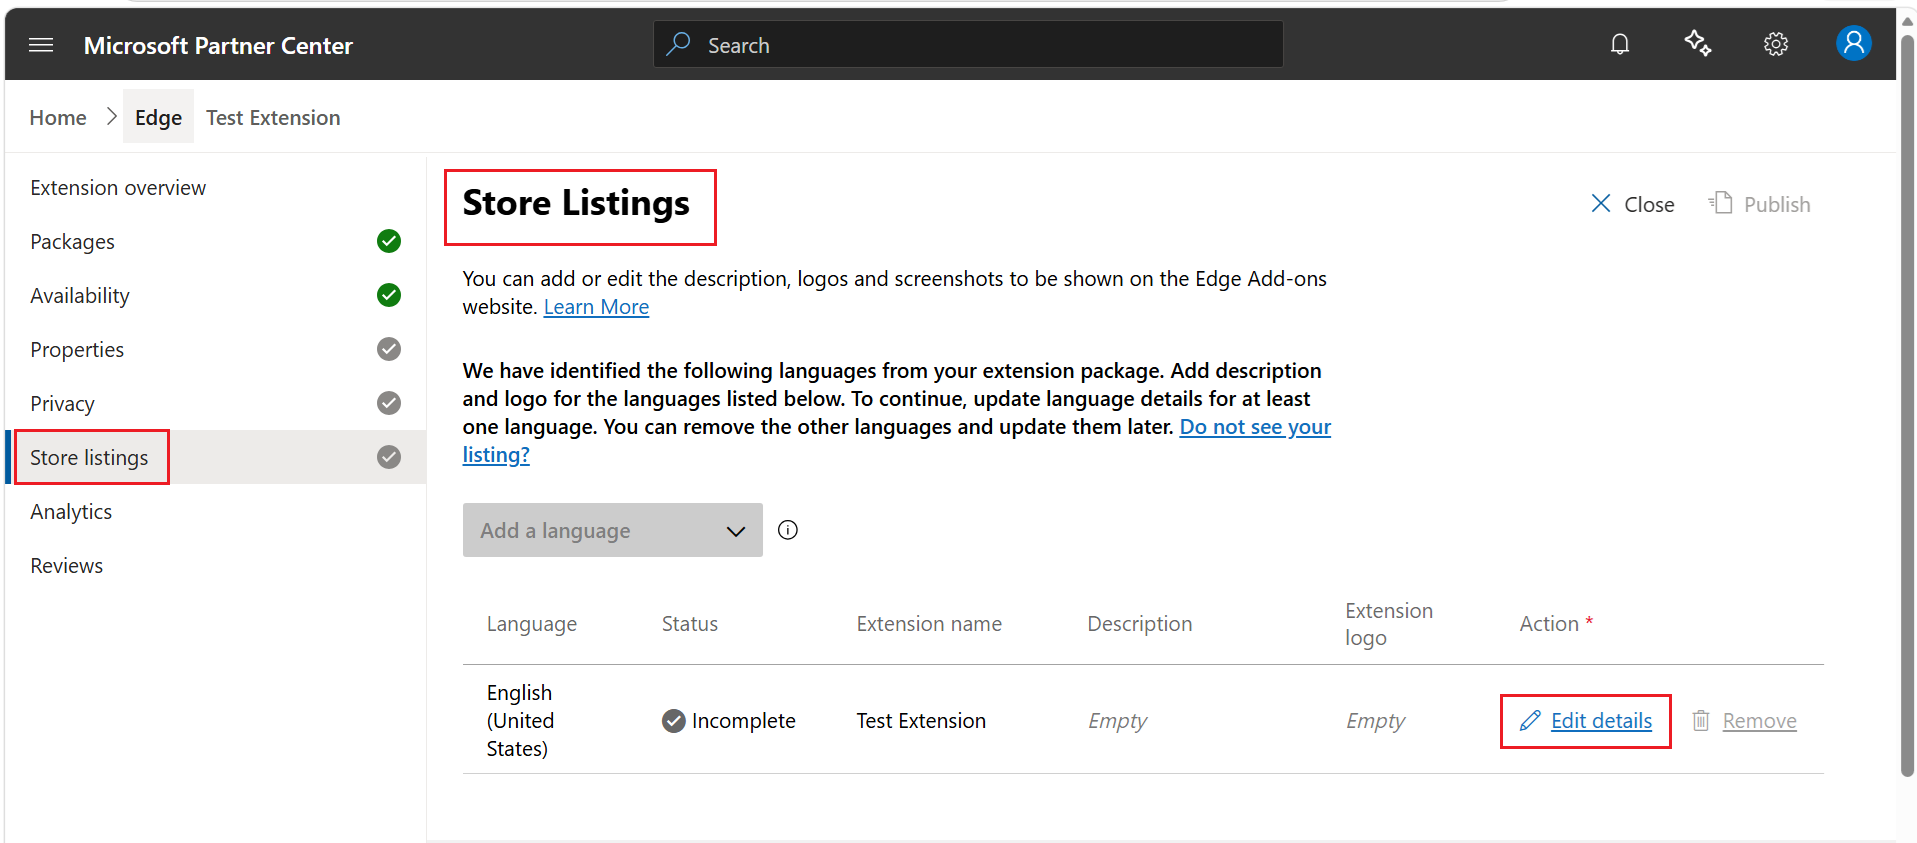The height and width of the screenshot is (843, 1917).
Task: Click the Empty description cell
Action: coord(1117,721)
